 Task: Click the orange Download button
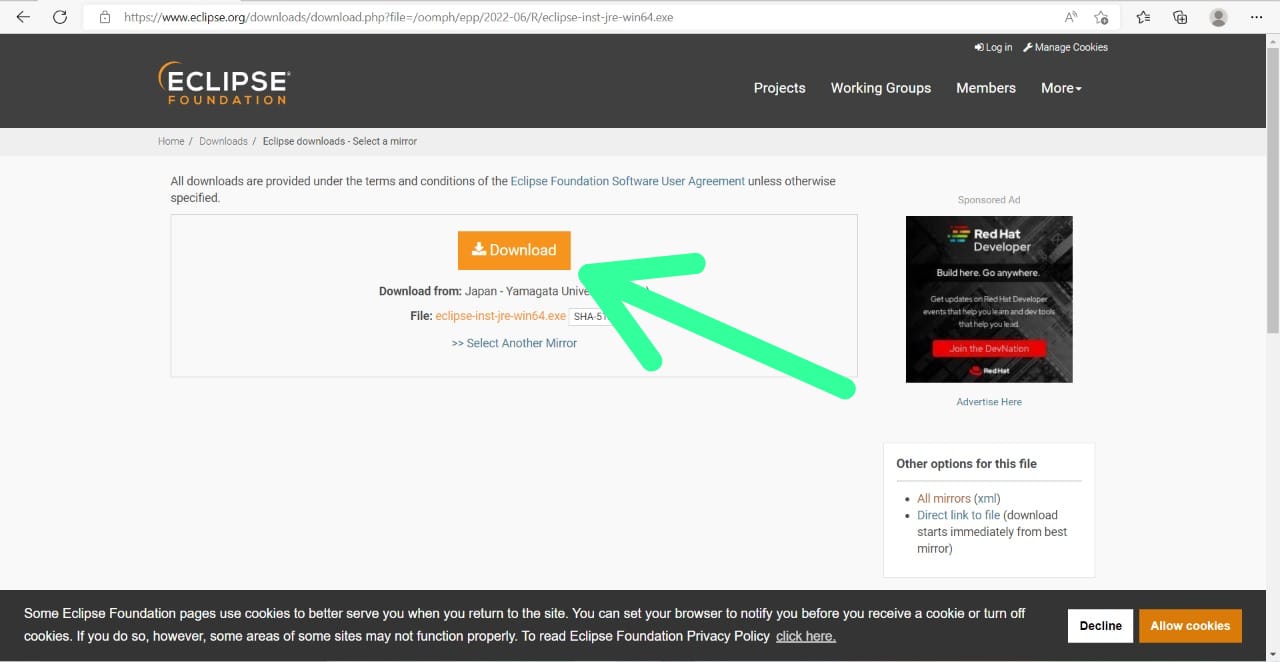click(x=514, y=250)
